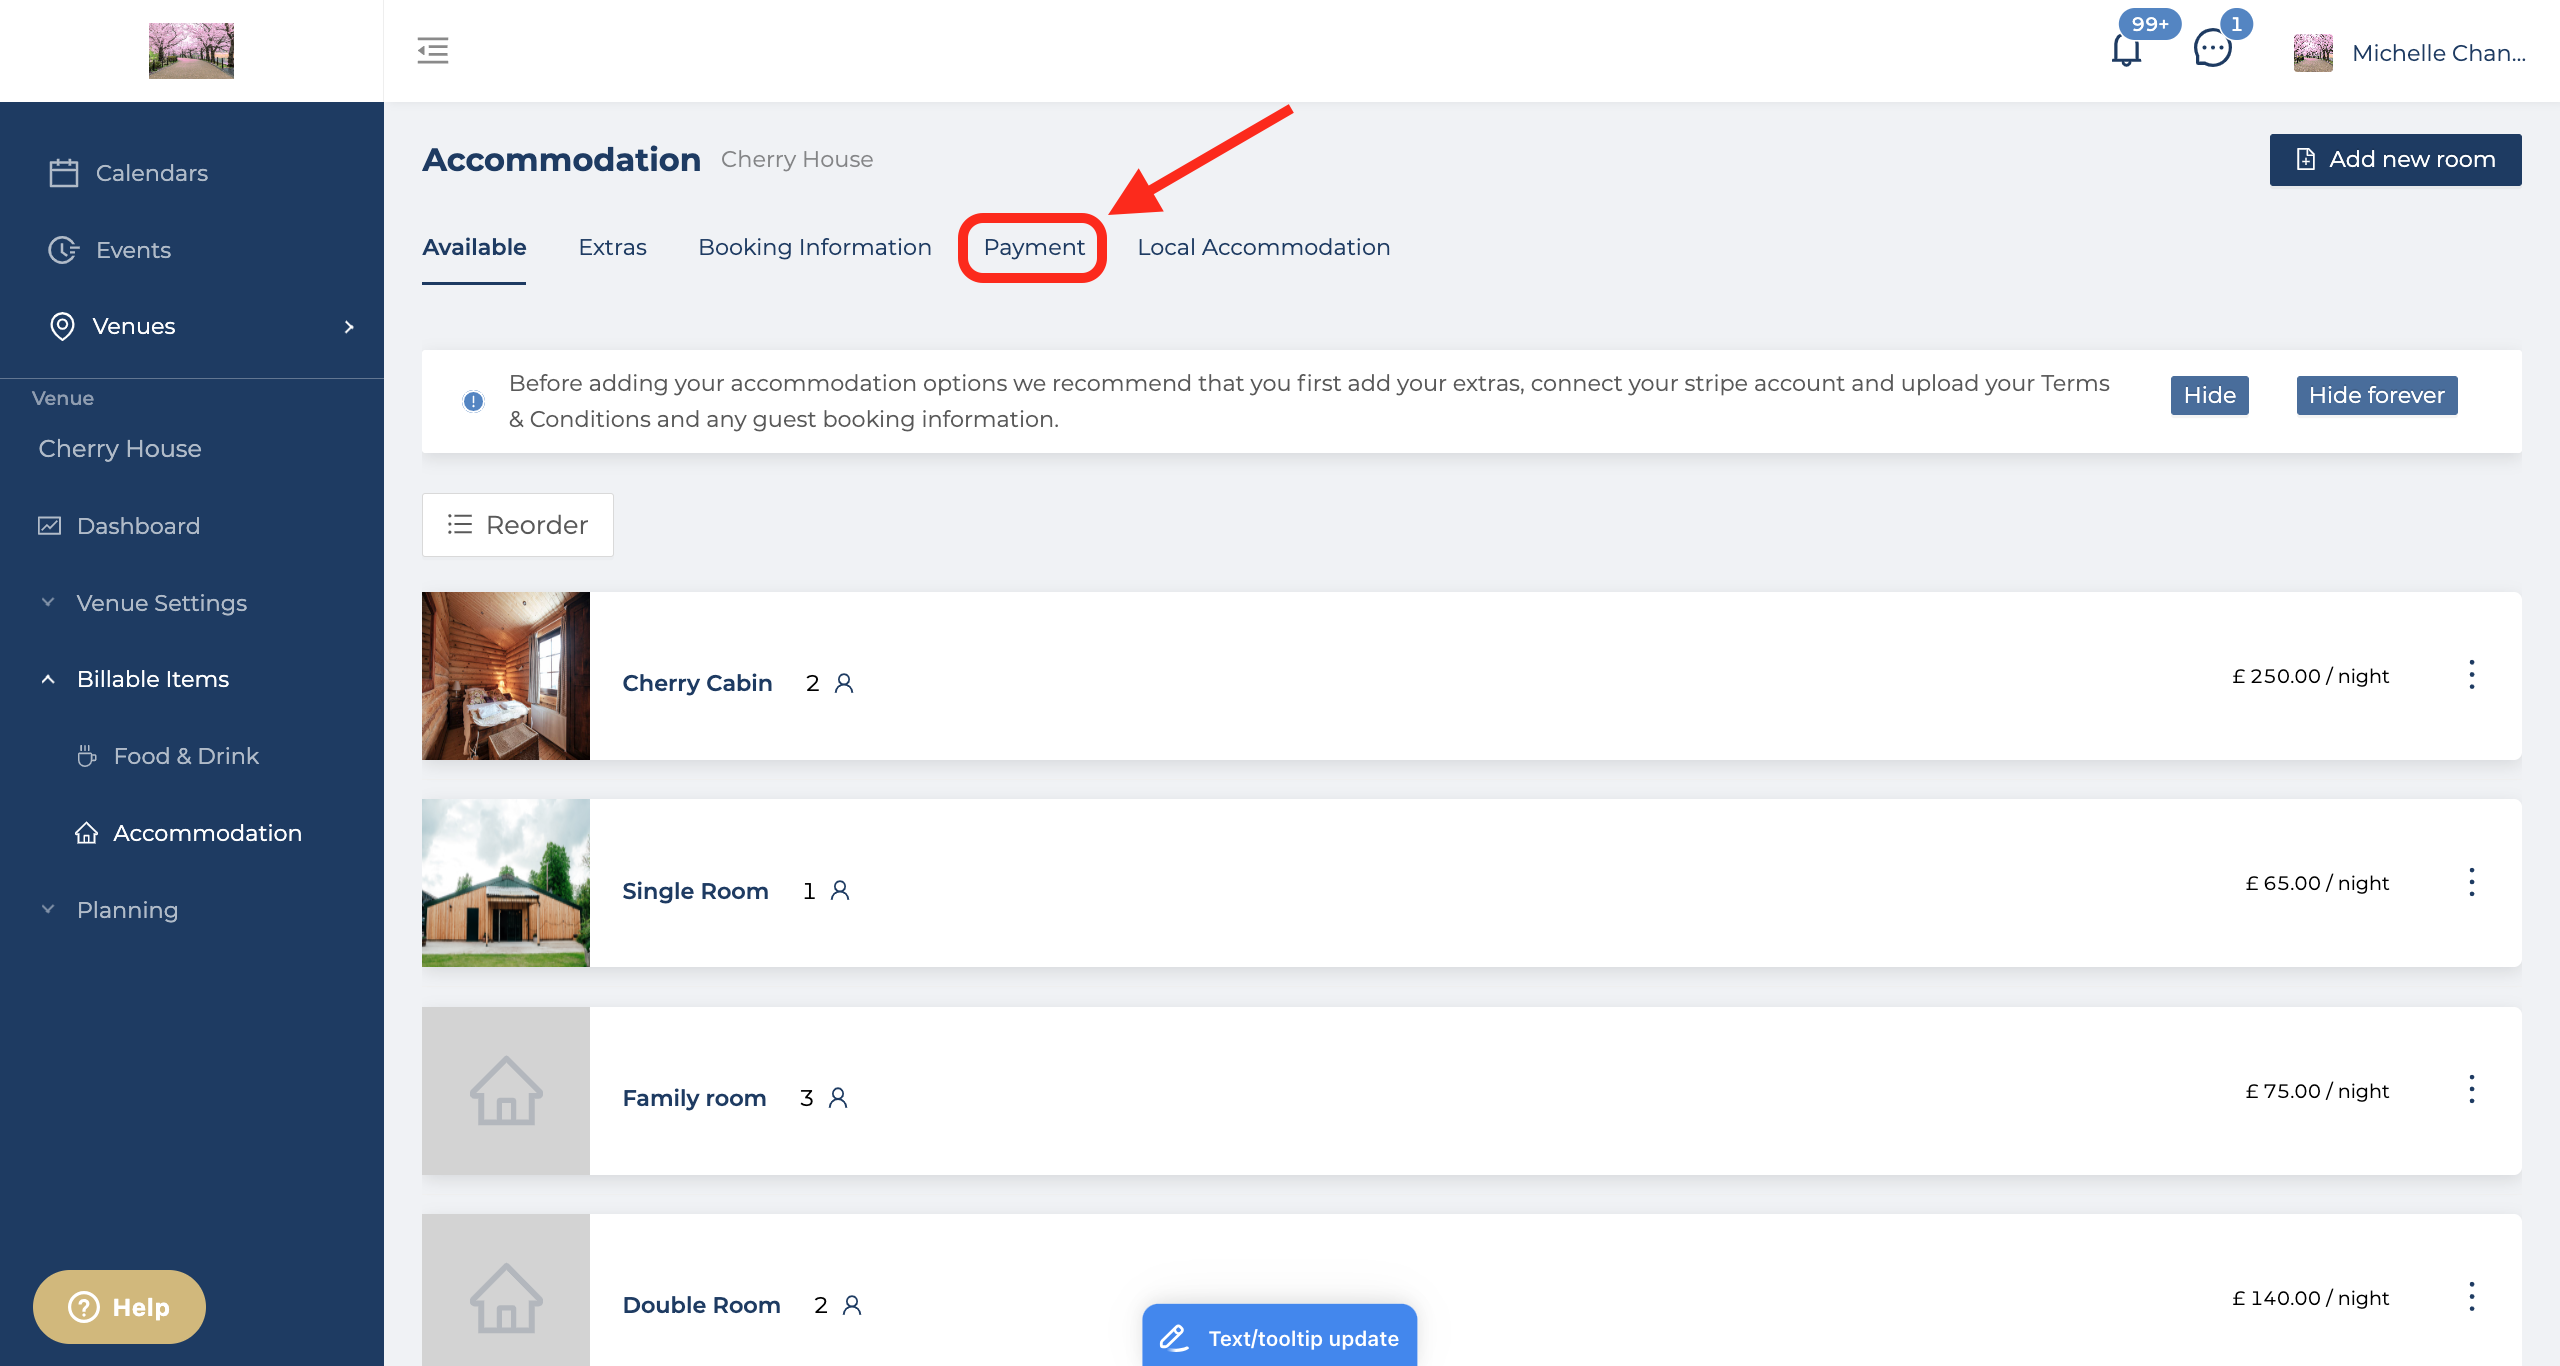
Task: Collapse the Billable Items section
Action: pos(48,679)
